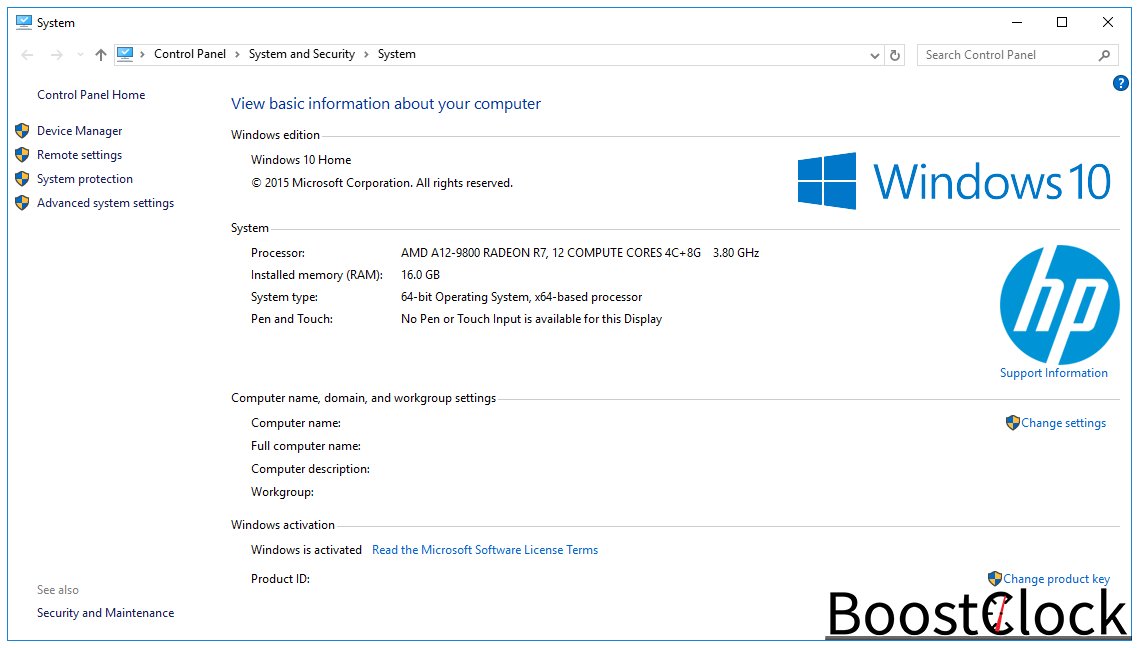Expand chevron after Control Panel breadcrumb
This screenshot has height=648, width=1140.
pyautogui.click(x=237, y=55)
